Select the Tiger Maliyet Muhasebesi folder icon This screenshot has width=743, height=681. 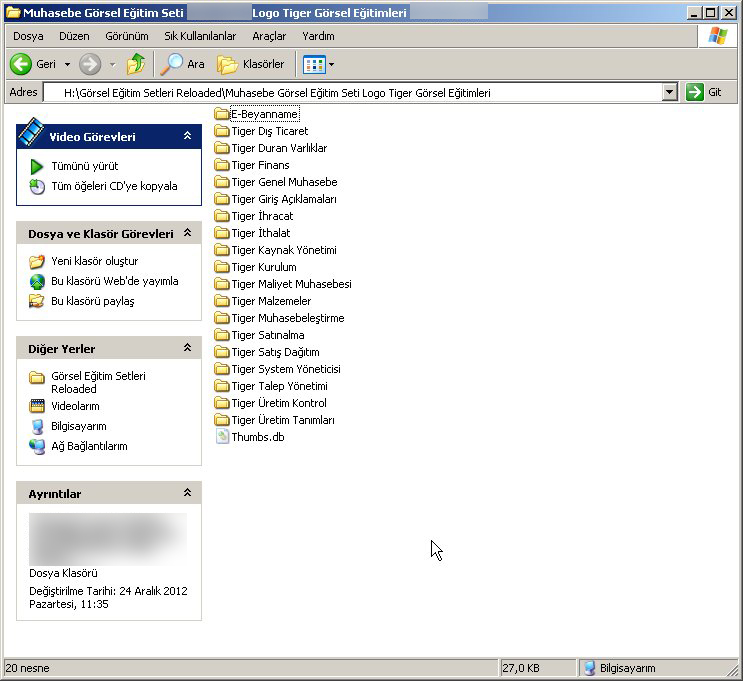(x=221, y=284)
